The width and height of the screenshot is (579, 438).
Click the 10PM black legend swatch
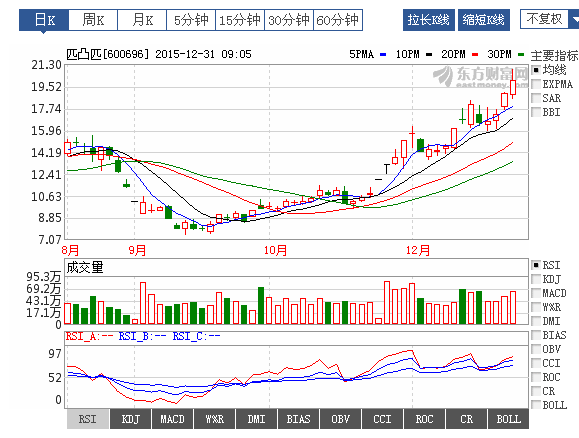(429, 55)
